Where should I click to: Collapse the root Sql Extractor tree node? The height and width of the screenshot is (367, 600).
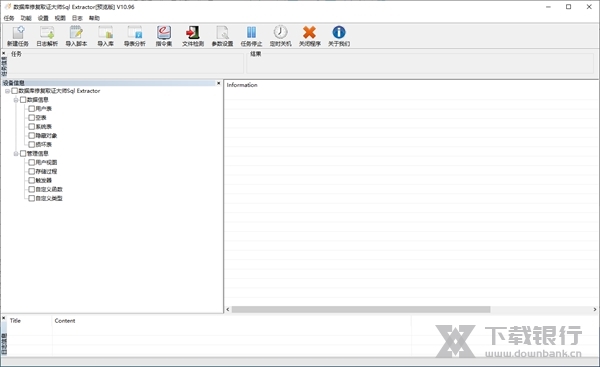tap(7, 91)
